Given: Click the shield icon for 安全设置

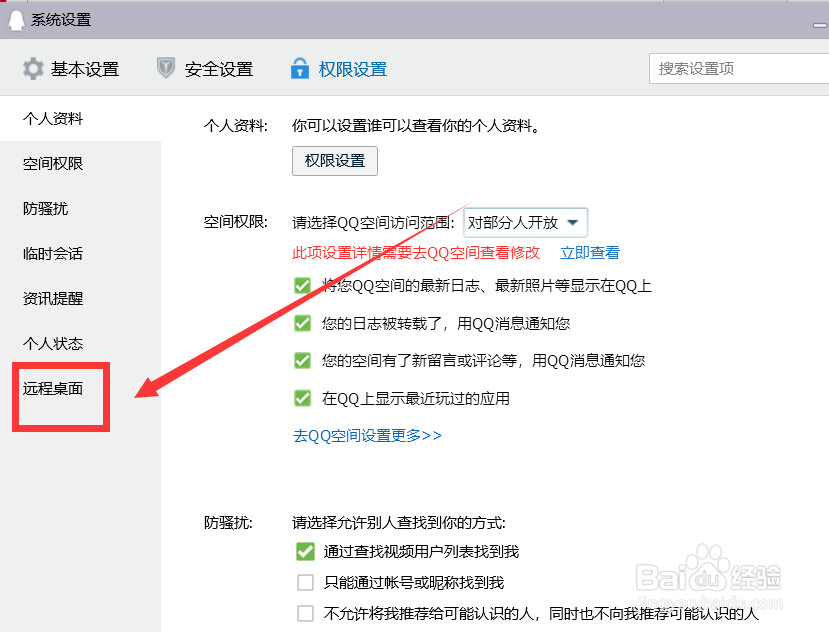Looking at the screenshot, I should [165, 68].
